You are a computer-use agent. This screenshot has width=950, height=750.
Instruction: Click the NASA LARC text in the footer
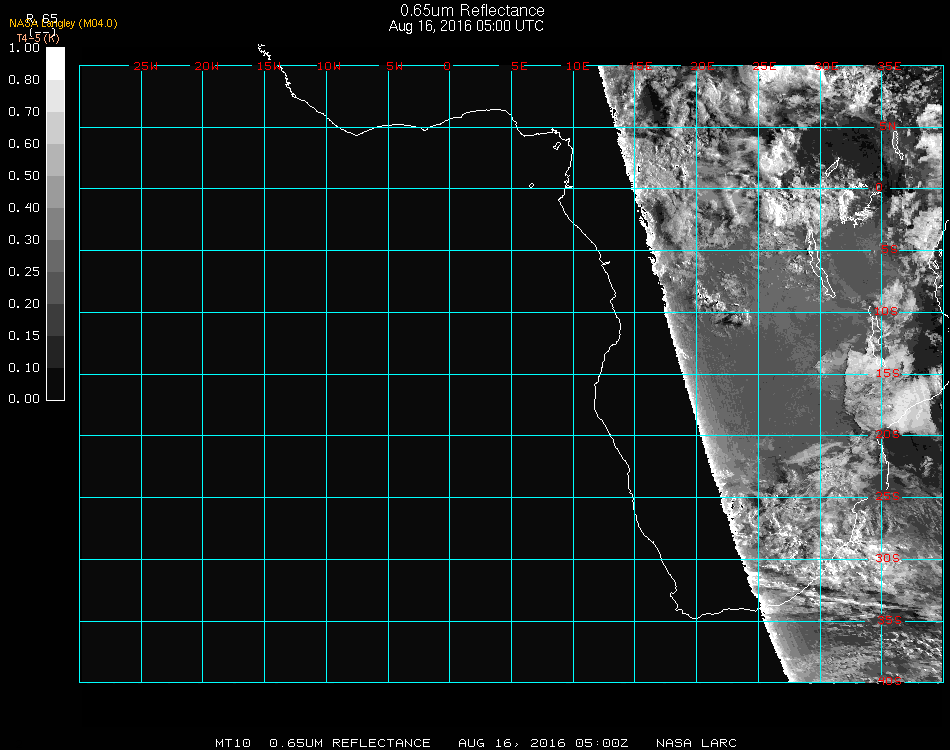(696, 743)
